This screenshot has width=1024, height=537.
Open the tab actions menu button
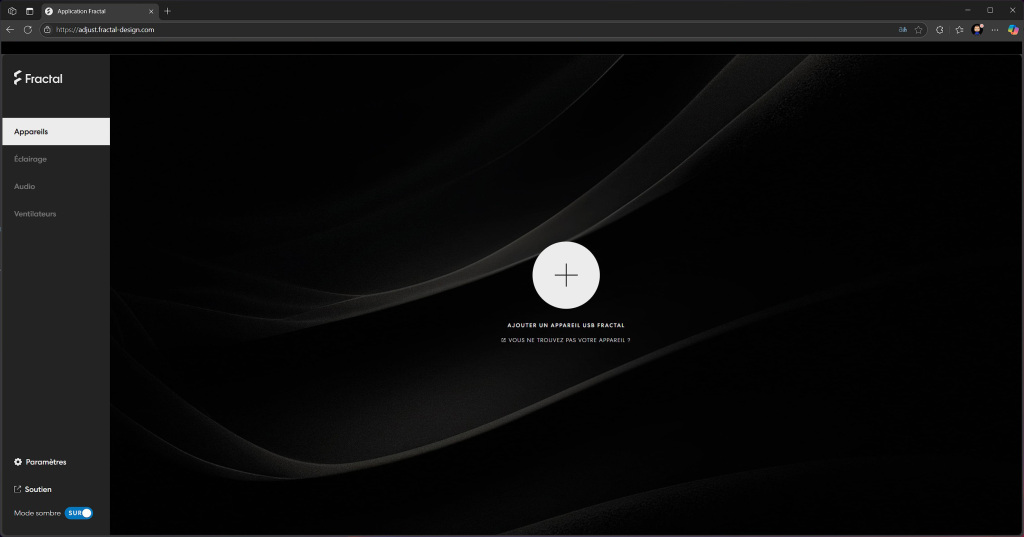tap(29, 11)
